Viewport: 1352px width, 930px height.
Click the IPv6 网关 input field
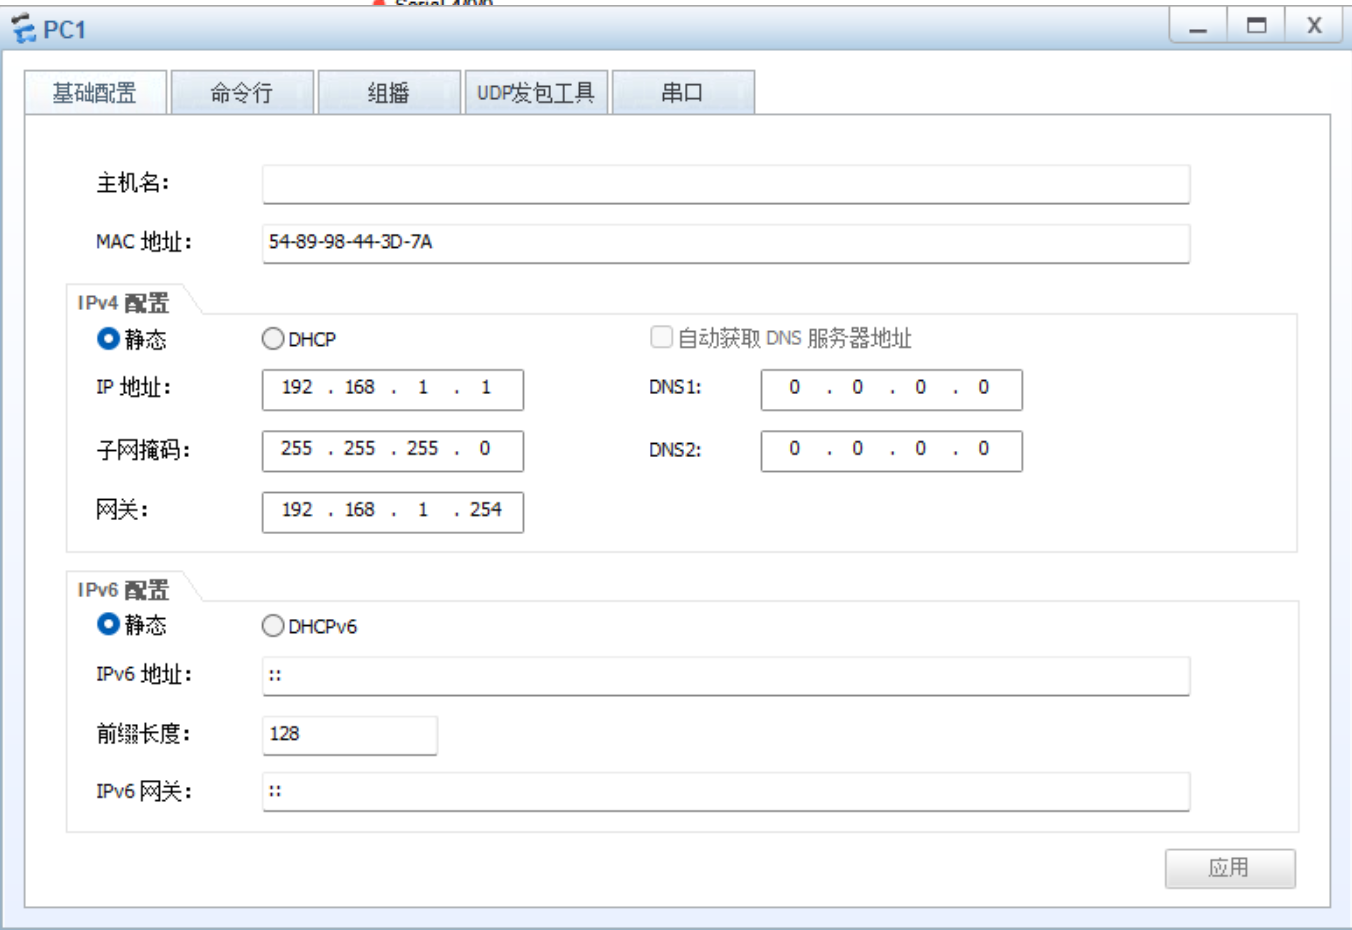click(726, 792)
